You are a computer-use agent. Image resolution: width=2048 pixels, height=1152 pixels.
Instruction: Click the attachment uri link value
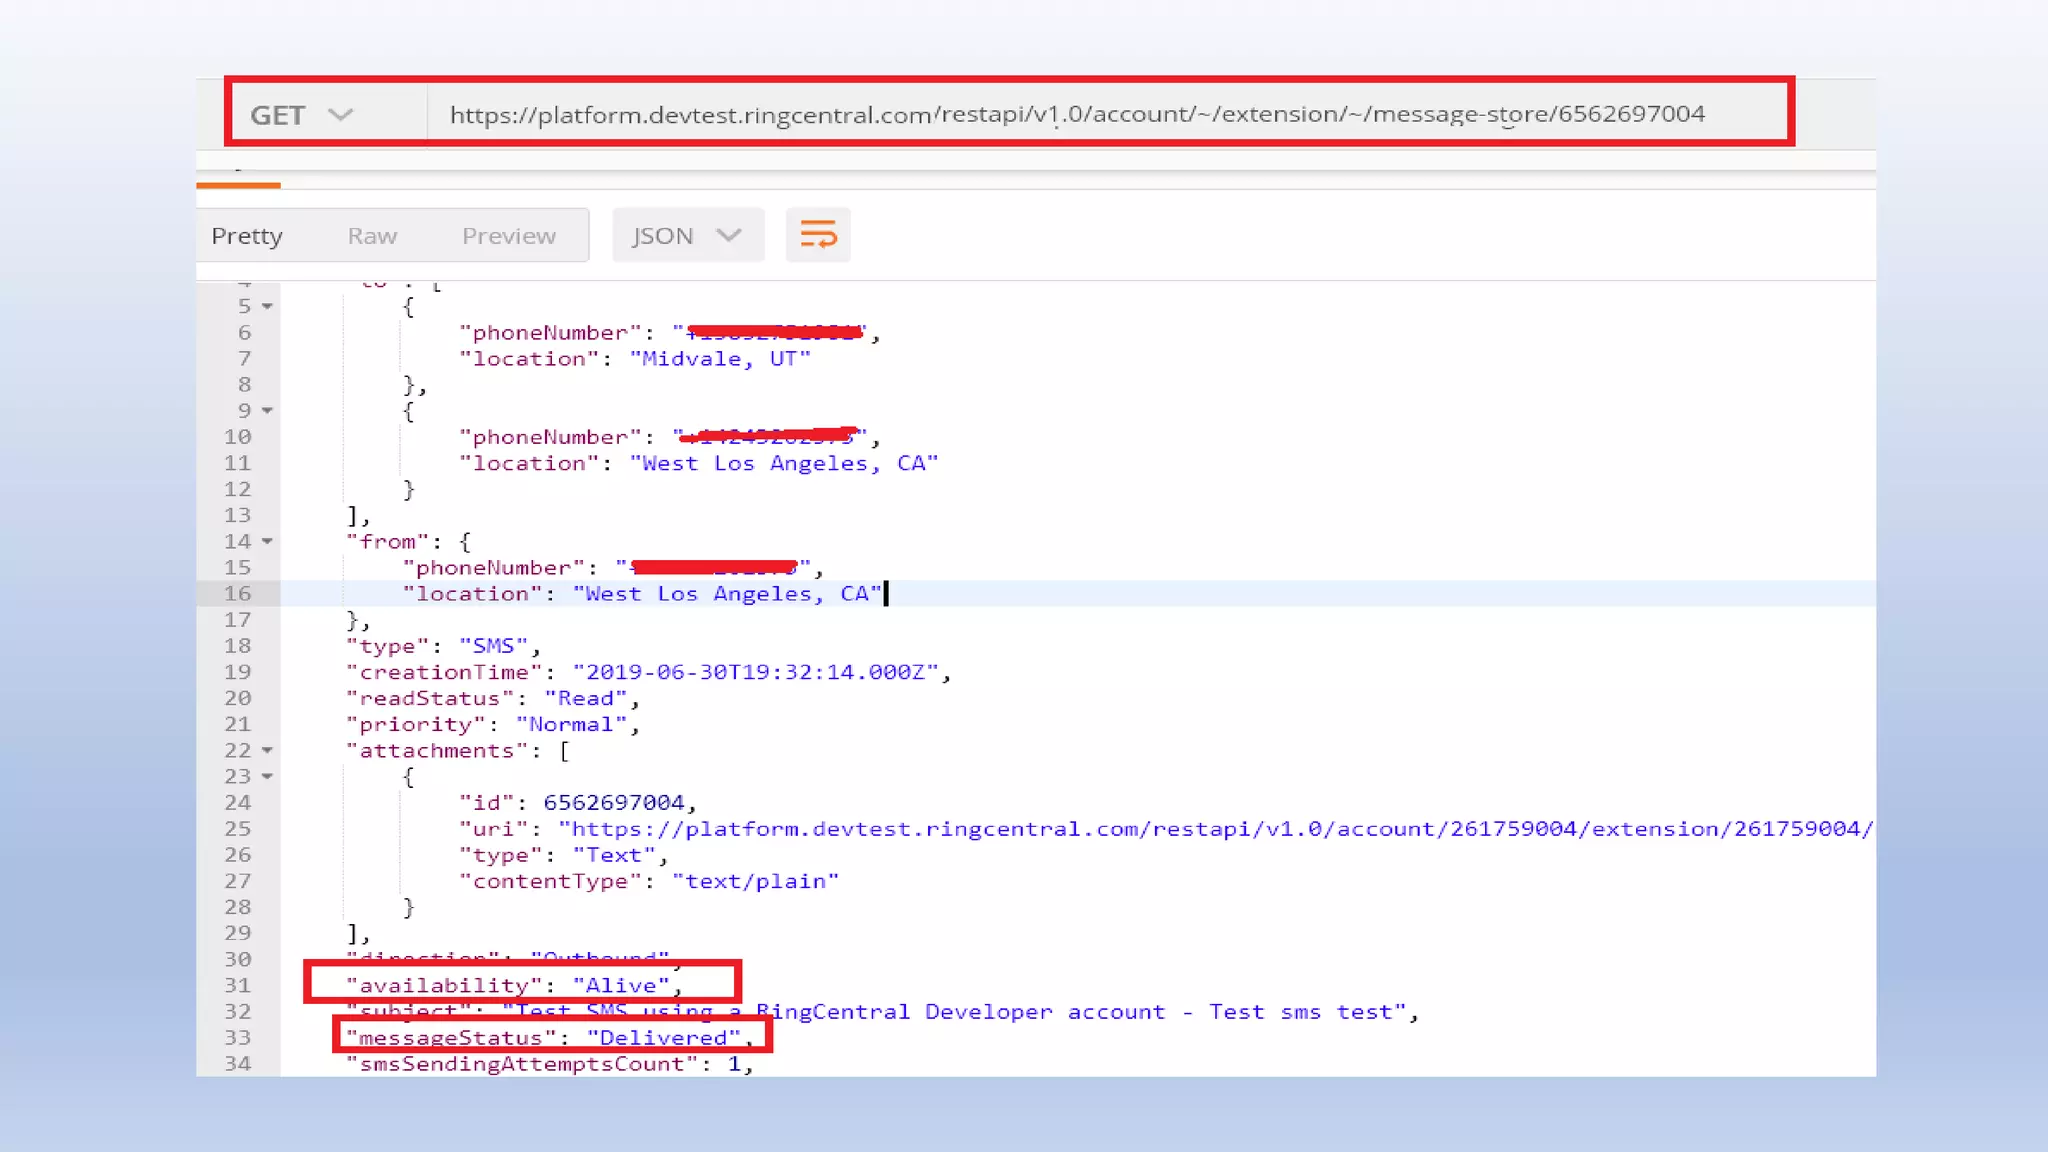[x=1214, y=829]
